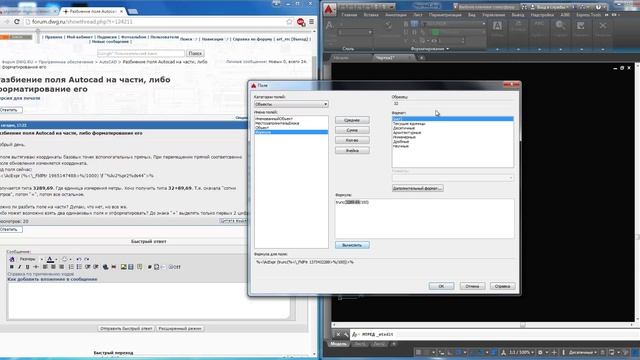
Task: Open the Главная ribbon tab
Action: coord(349,15)
